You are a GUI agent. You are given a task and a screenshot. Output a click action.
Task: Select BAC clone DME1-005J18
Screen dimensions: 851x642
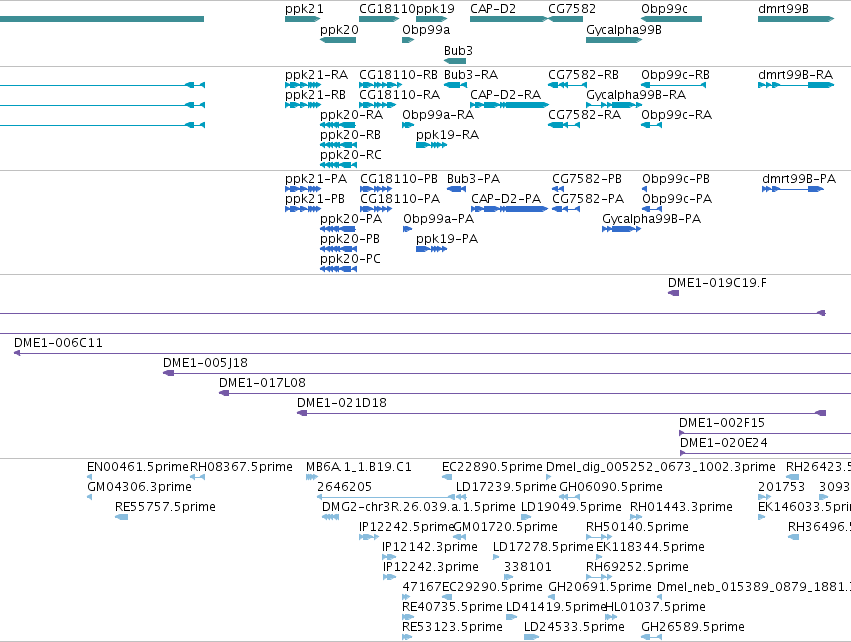[x=205, y=364]
